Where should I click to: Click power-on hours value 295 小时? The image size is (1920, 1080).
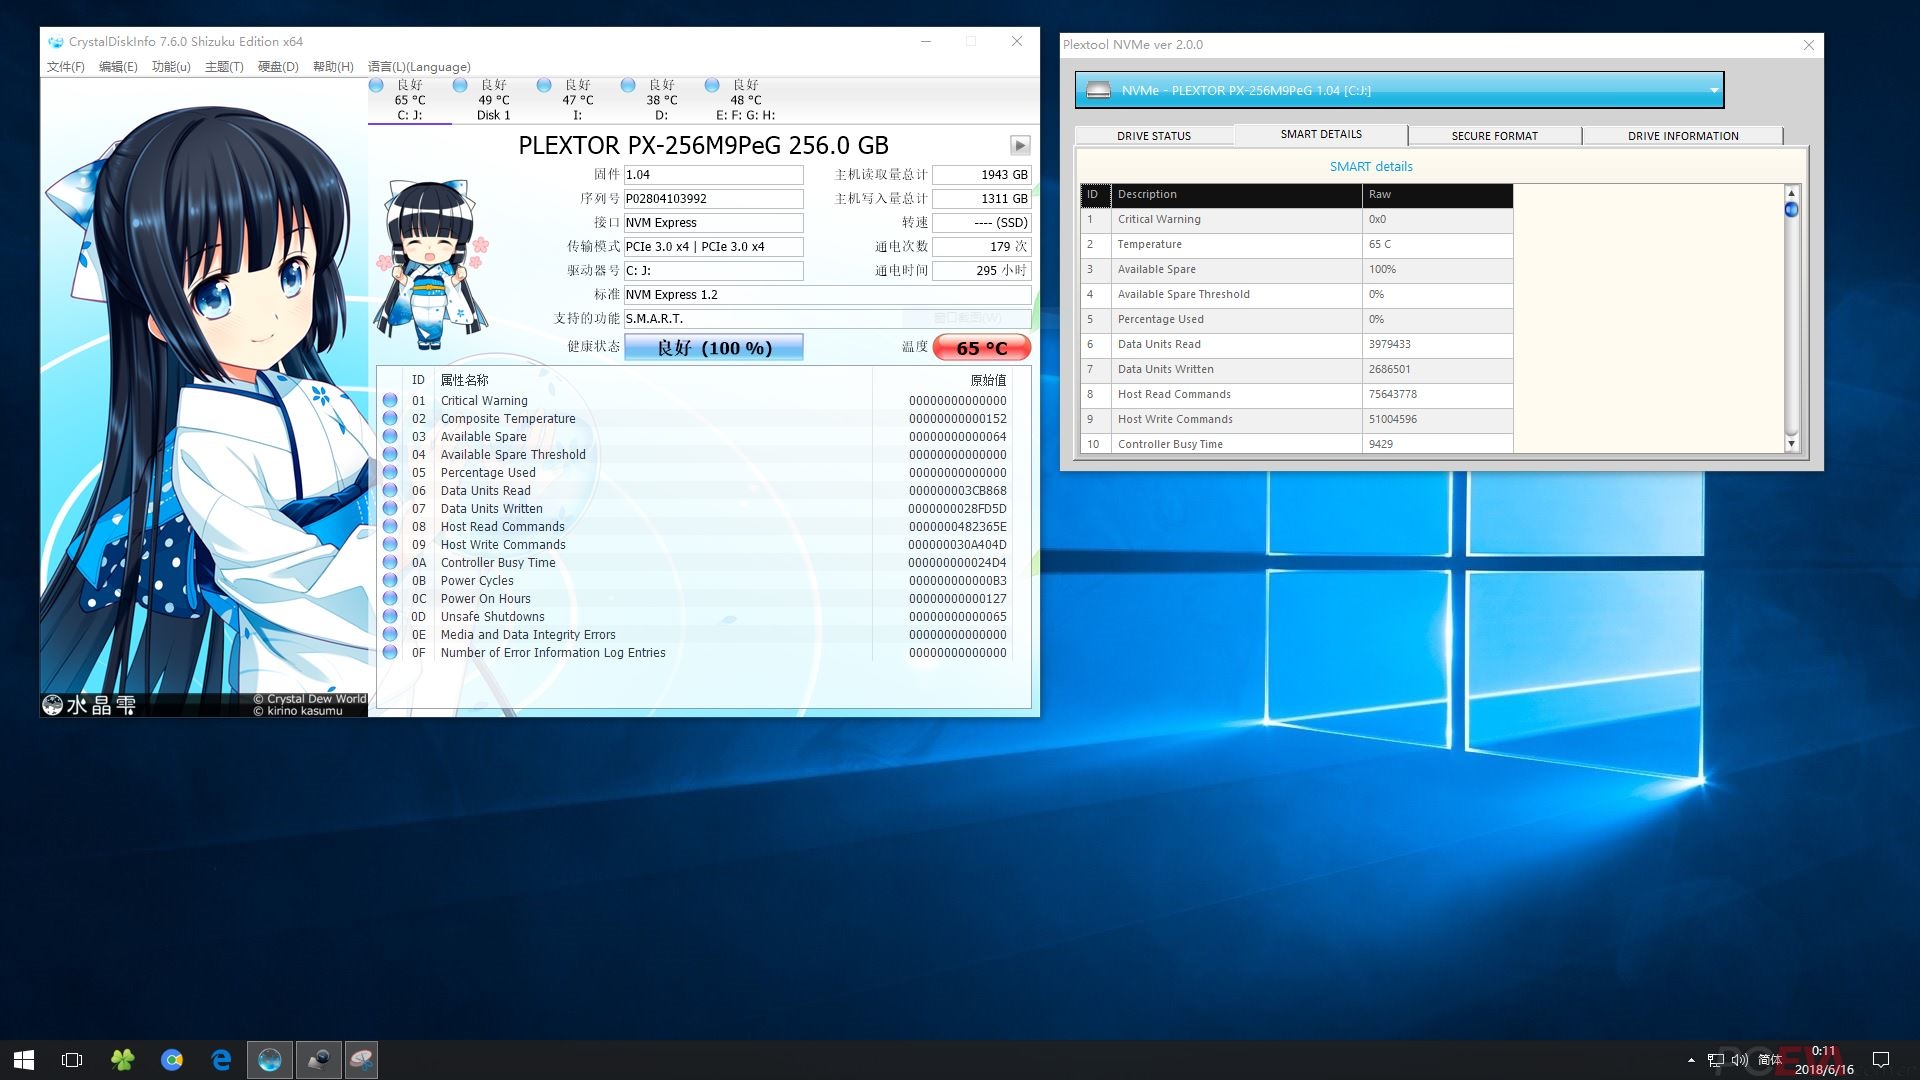pos(982,271)
